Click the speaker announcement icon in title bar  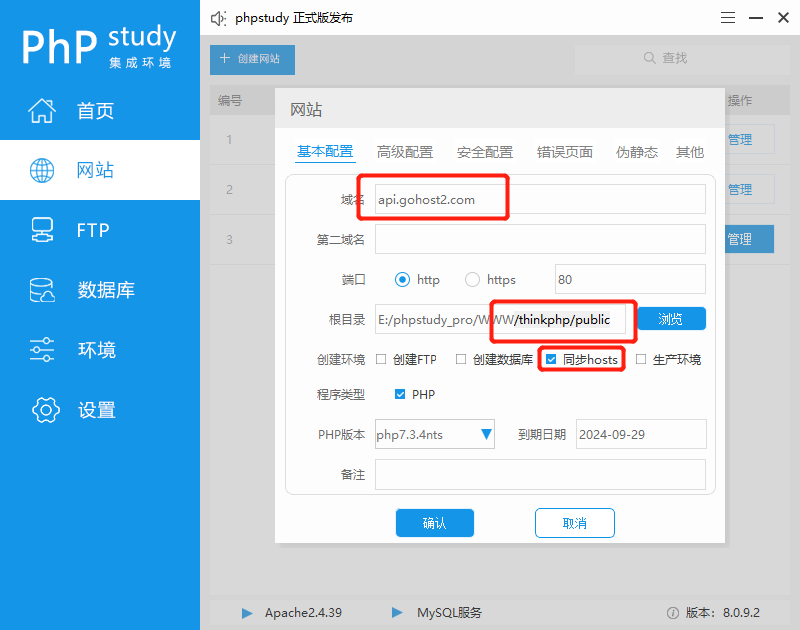[218, 18]
